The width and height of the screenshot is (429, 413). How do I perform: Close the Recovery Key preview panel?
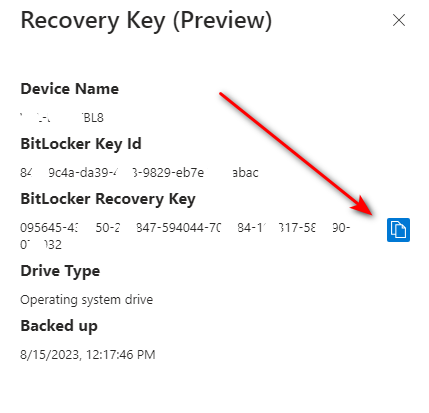(x=399, y=20)
